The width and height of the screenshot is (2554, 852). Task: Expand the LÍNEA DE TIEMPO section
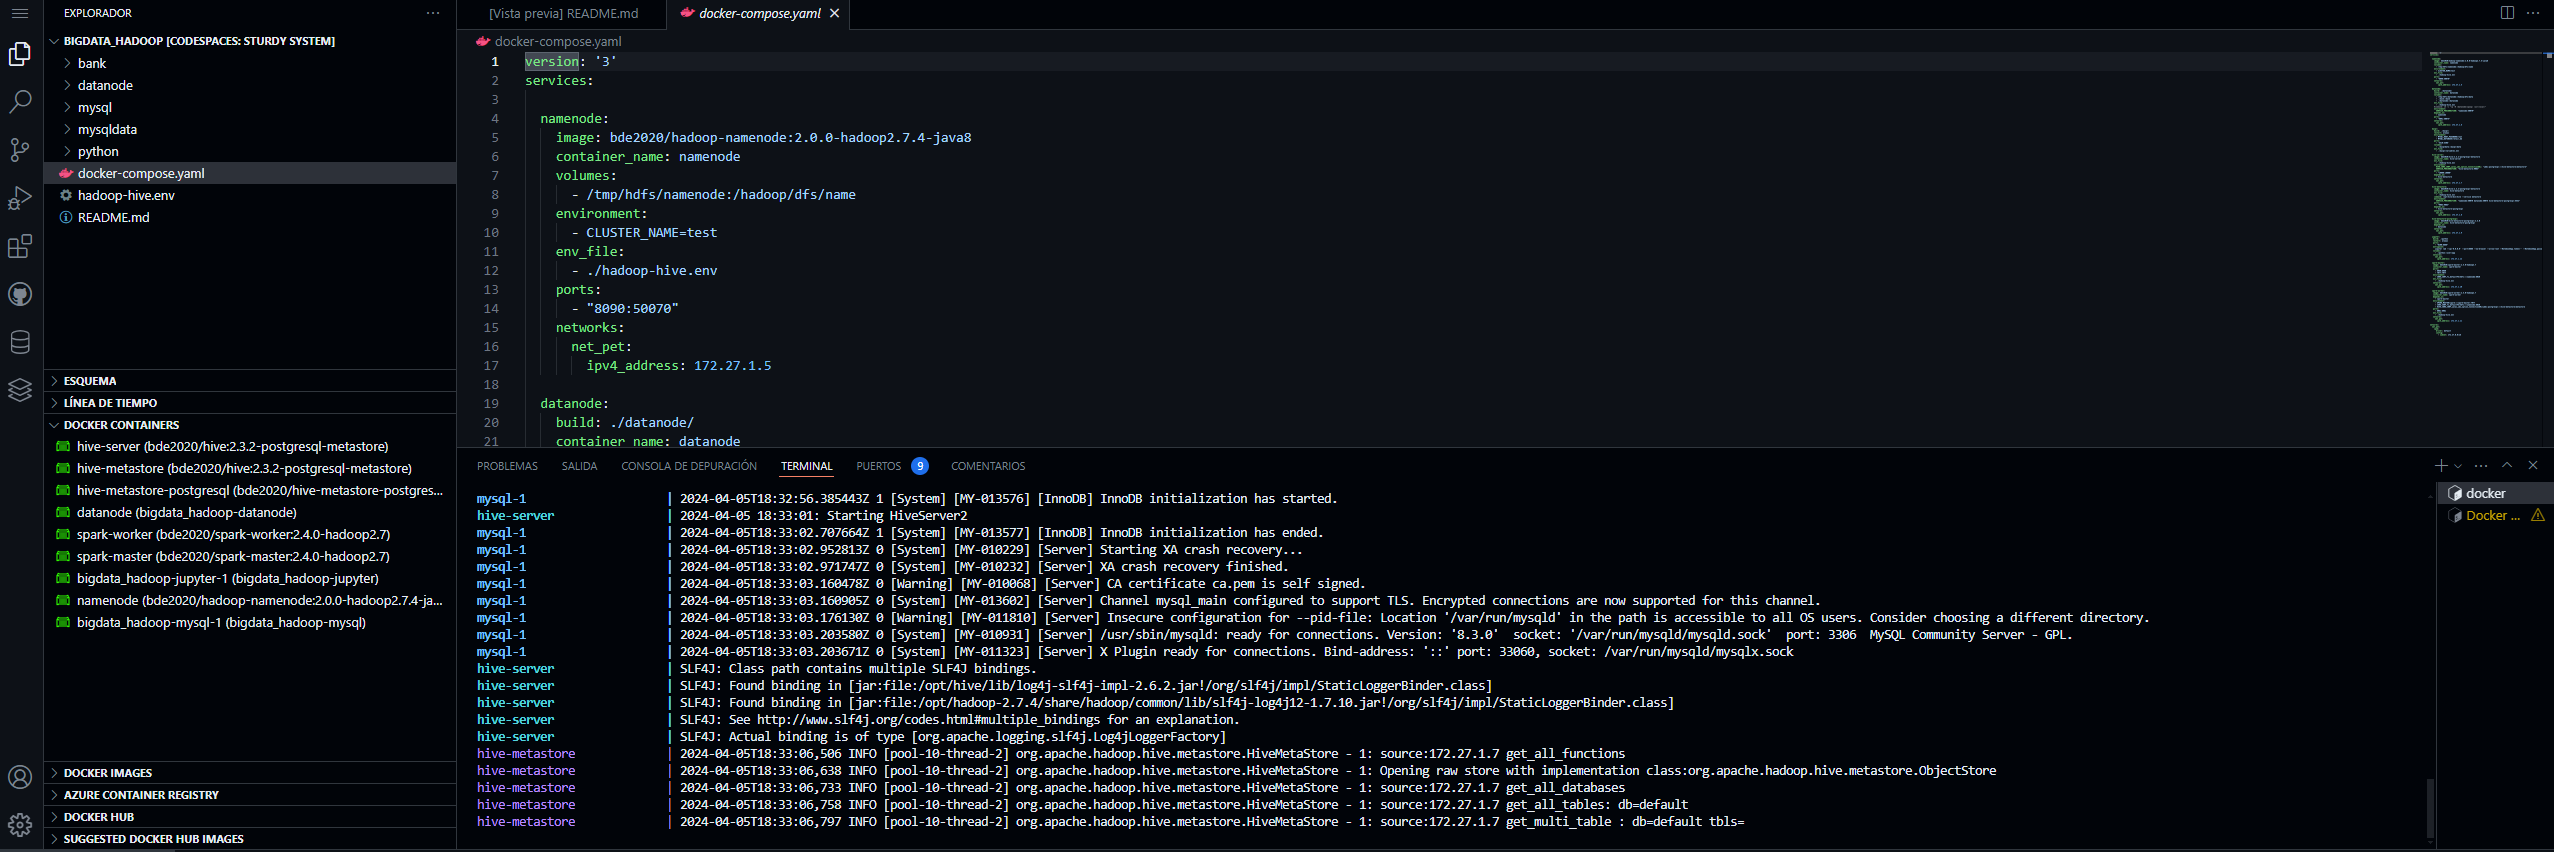pos(110,403)
